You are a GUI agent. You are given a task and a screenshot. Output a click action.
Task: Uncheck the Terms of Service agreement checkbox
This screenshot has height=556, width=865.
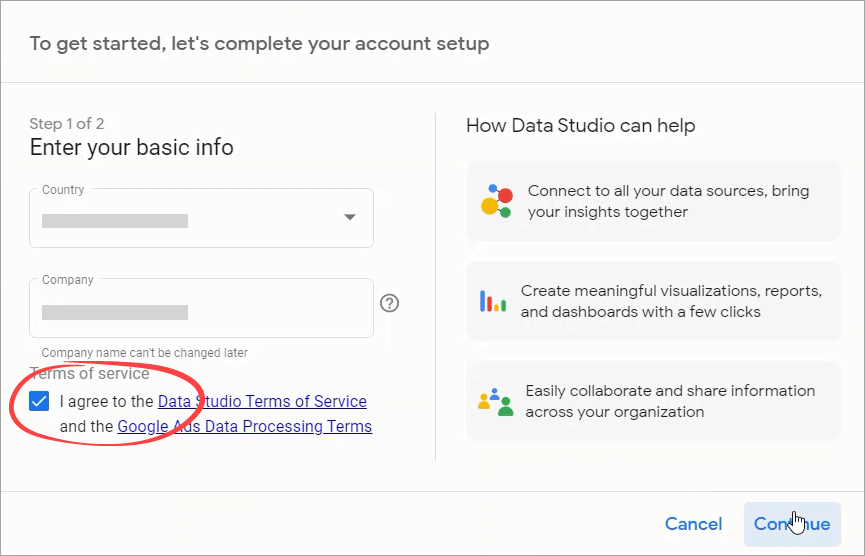[39, 401]
